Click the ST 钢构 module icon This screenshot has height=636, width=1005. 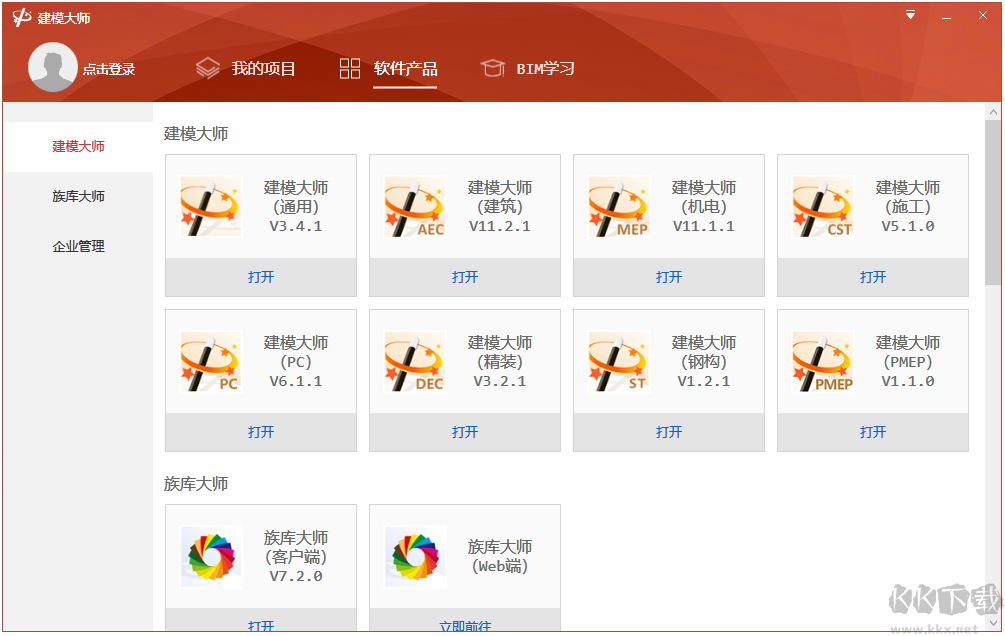[x=619, y=362]
